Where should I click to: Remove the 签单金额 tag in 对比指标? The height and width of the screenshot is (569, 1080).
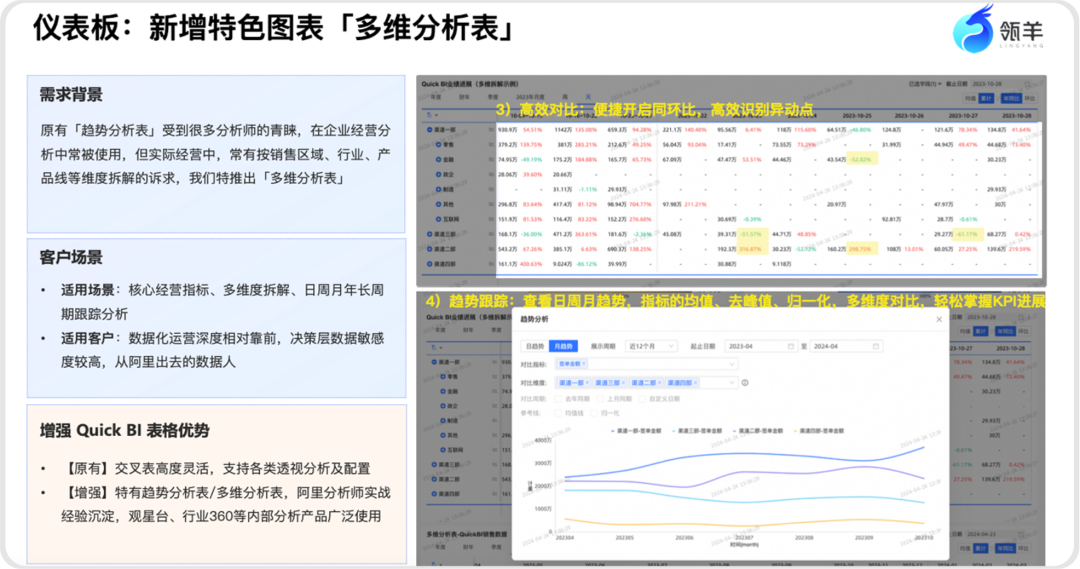583,364
